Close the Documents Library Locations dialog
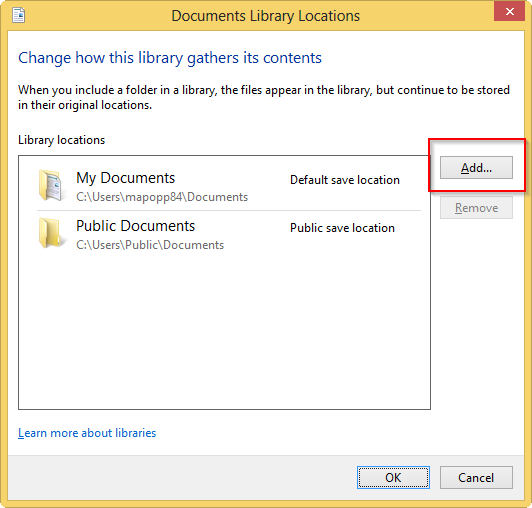 (x=510, y=12)
